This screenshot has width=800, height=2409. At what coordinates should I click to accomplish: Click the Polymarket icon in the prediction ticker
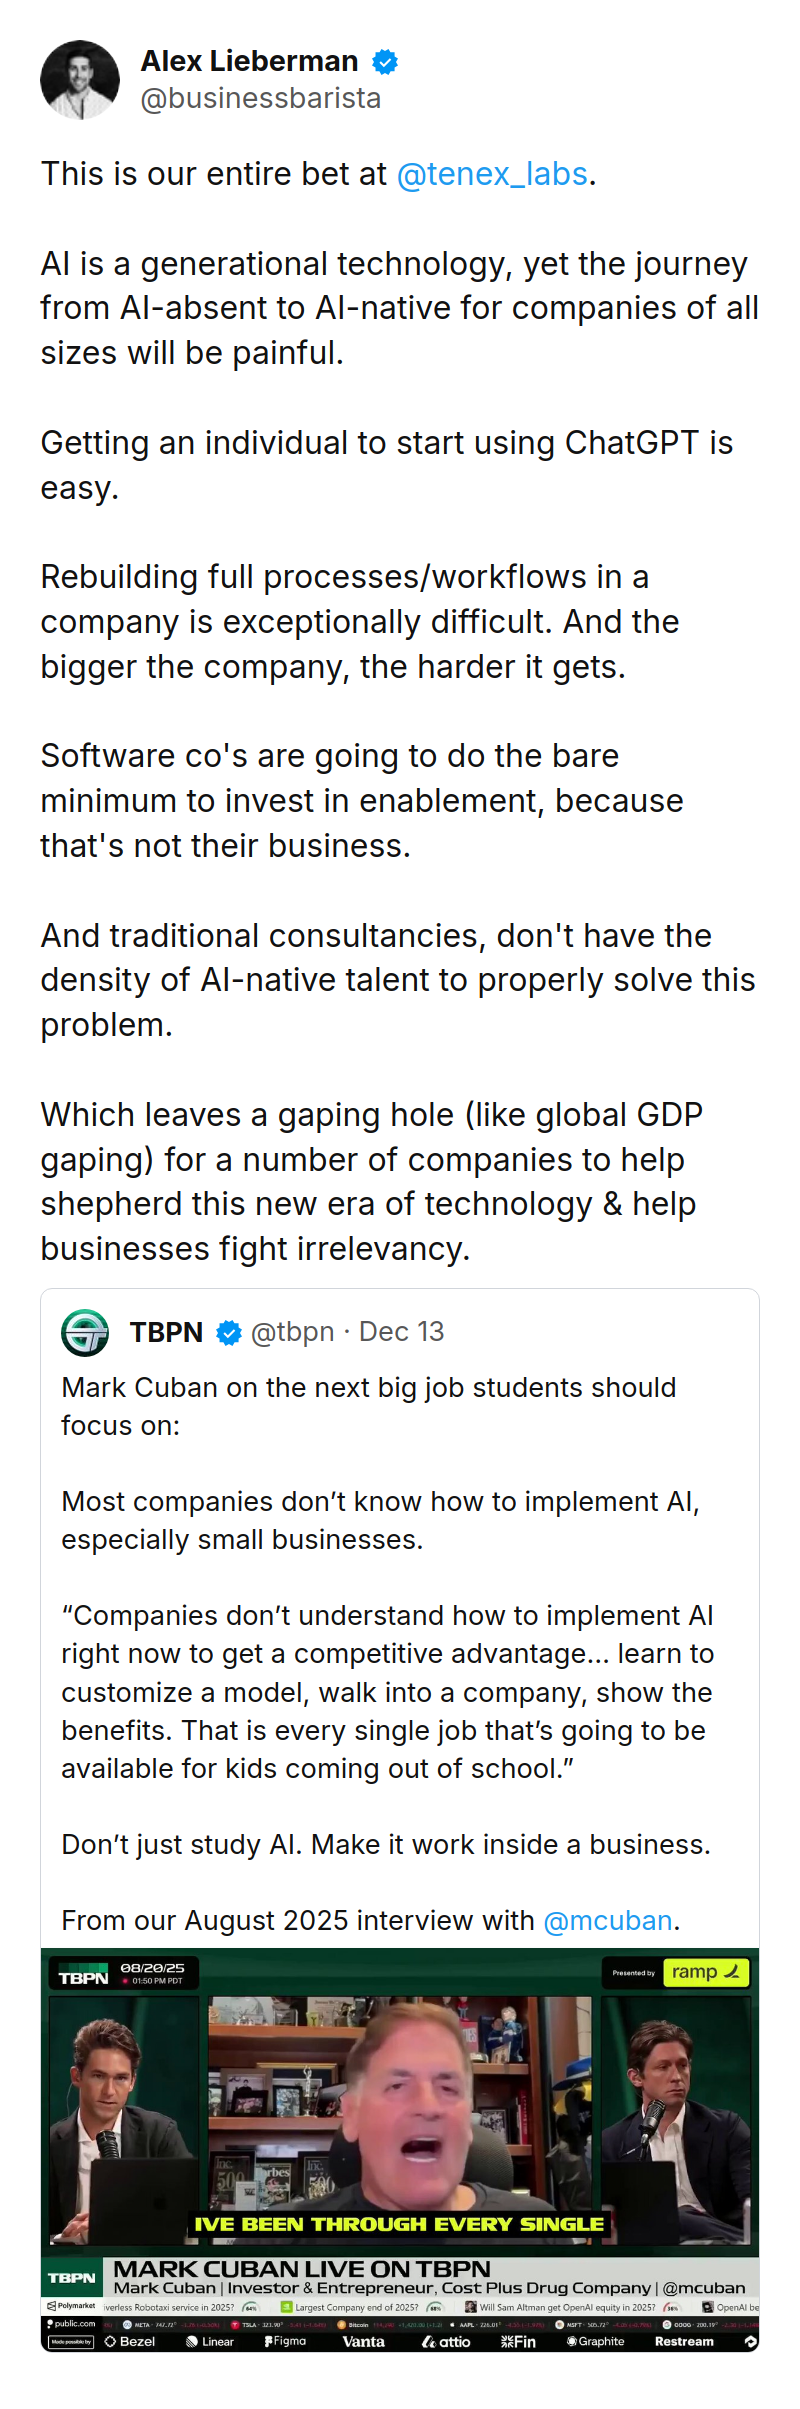click(x=51, y=2306)
